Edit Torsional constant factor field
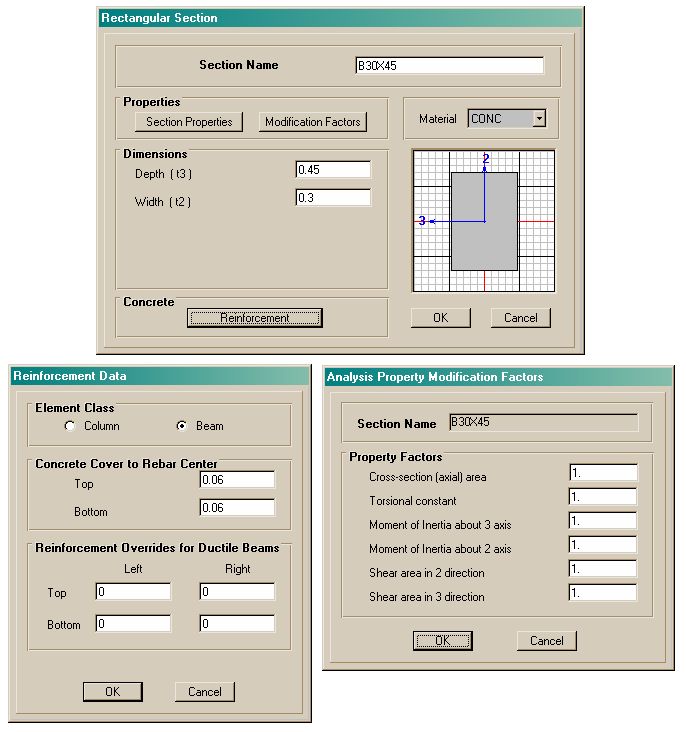The image size is (686, 732). [x=603, y=497]
